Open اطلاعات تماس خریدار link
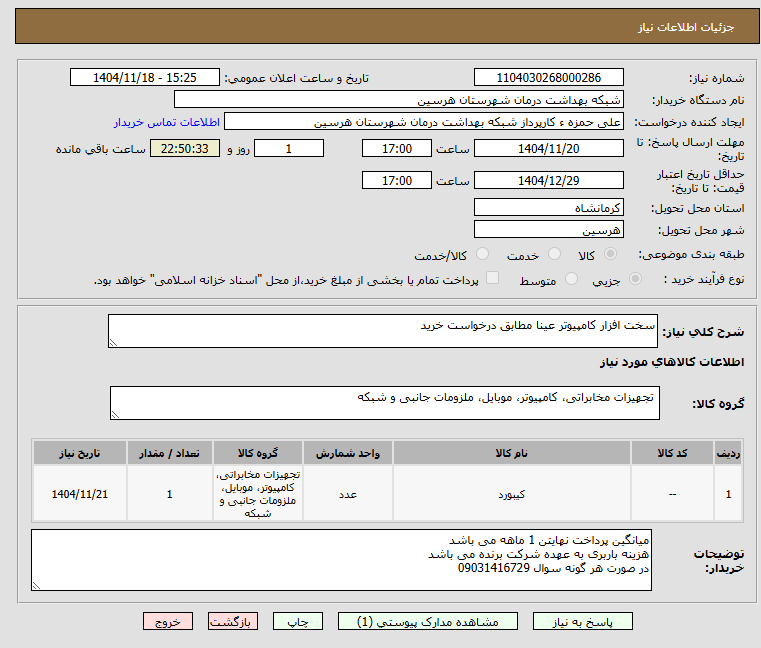Viewport: 761px width, 648px height. pyautogui.click(x=167, y=122)
